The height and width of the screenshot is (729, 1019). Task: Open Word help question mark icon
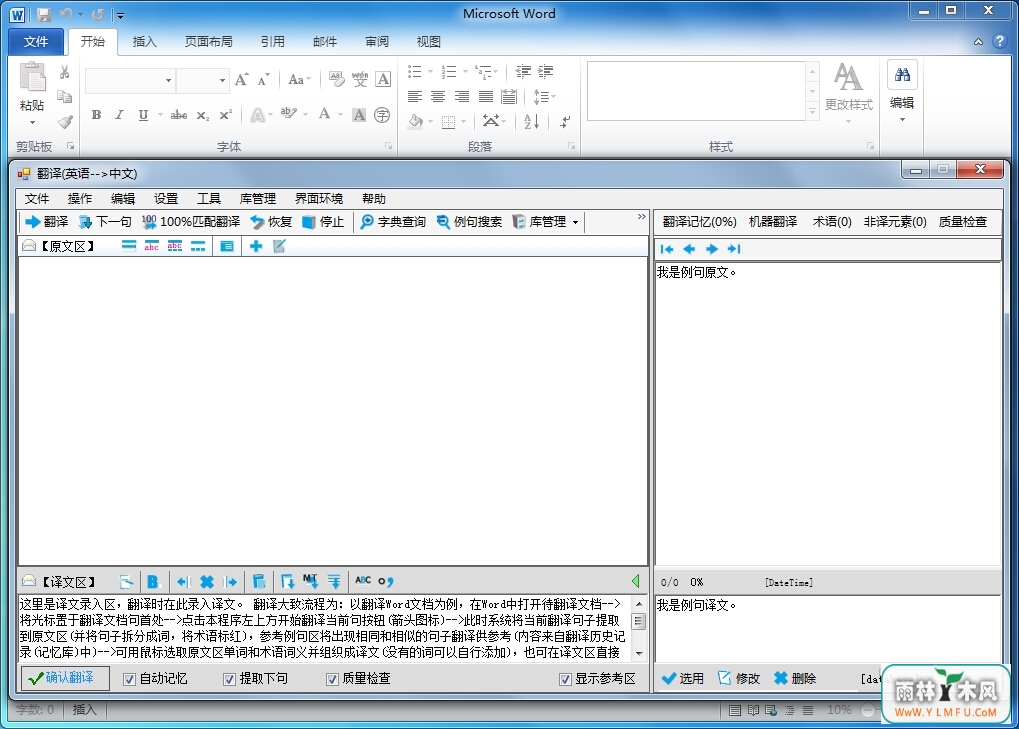click(x=1000, y=42)
